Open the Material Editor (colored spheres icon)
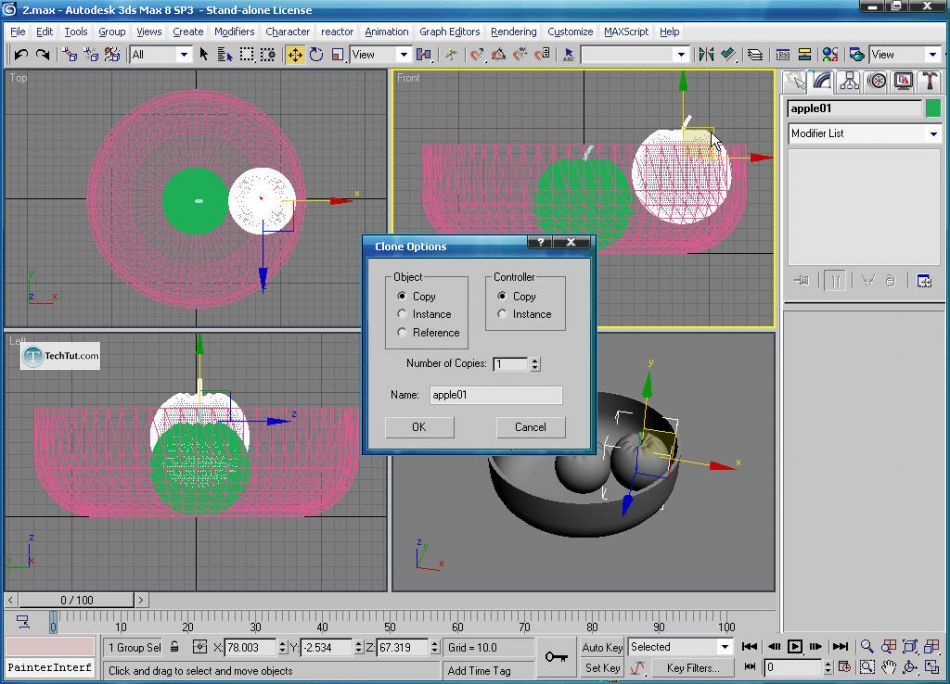Image resolution: width=950 pixels, height=684 pixels. [831, 55]
